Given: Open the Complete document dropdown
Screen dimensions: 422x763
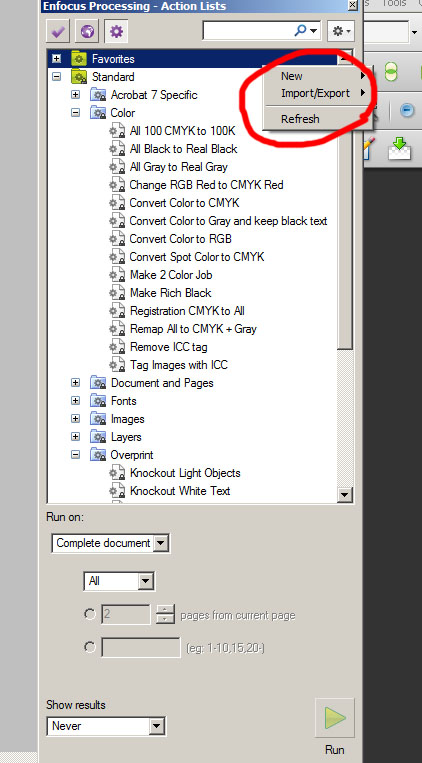Looking at the screenshot, I should pyautogui.click(x=110, y=543).
